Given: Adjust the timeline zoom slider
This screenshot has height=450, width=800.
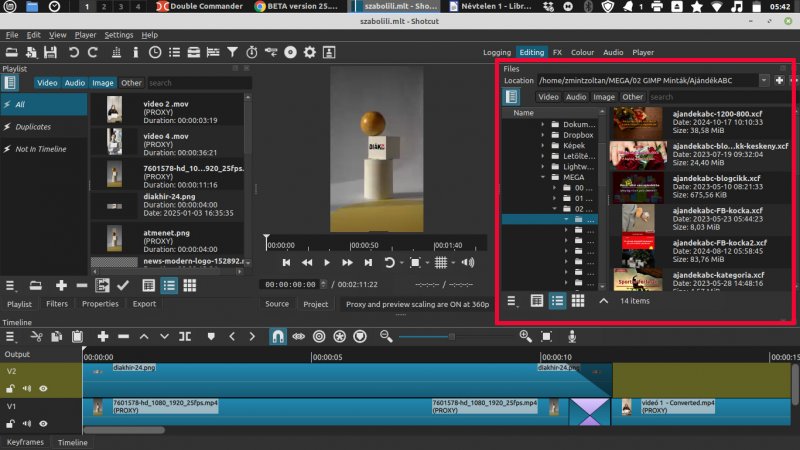Looking at the screenshot, I should pyautogui.click(x=453, y=337).
